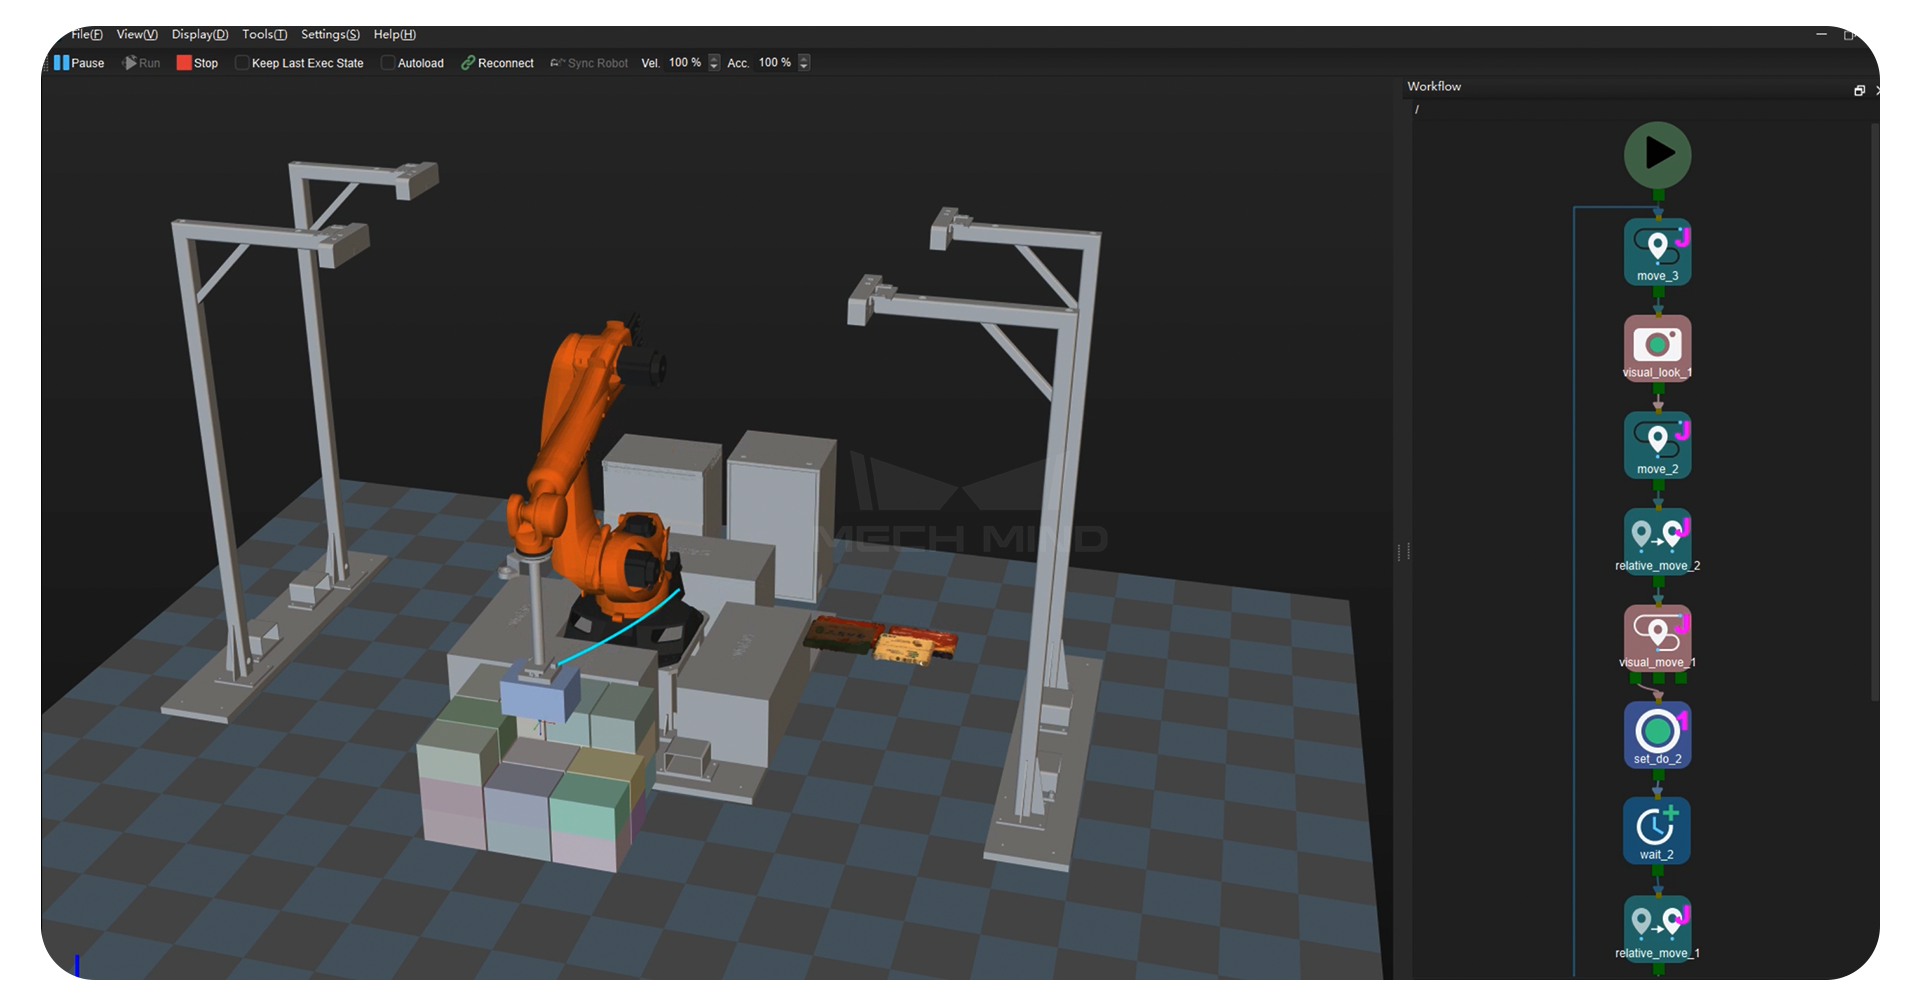Select the relative_move_2 step

pyautogui.click(x=1656, y=537)
